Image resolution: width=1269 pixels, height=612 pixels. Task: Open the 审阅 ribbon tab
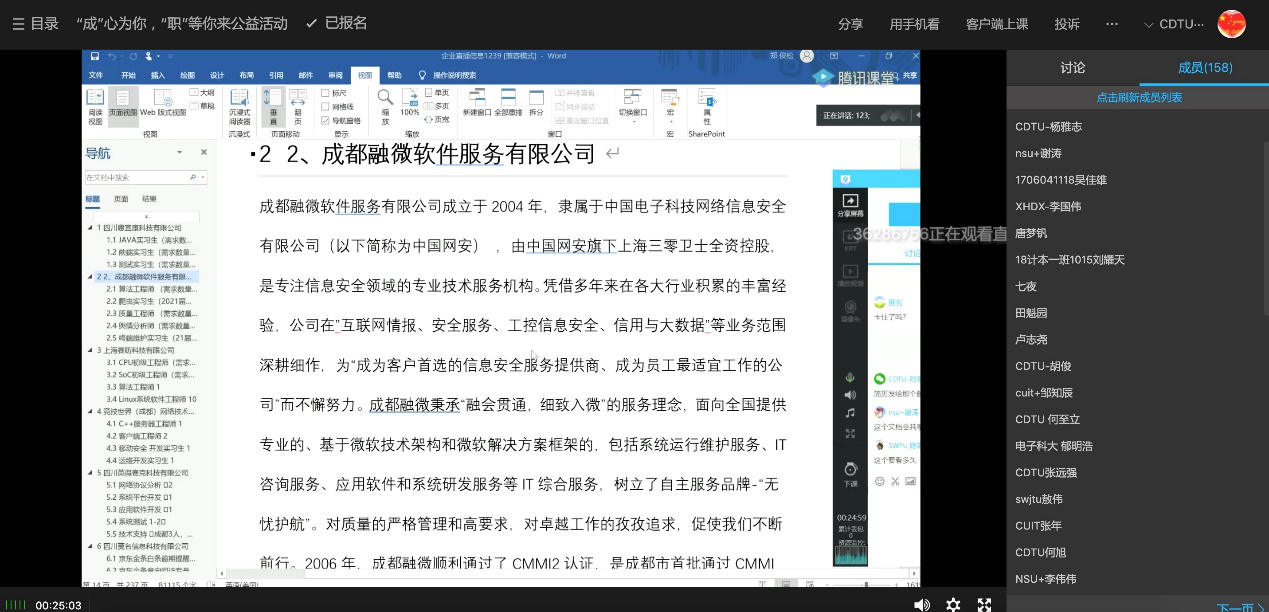point(335,75)
